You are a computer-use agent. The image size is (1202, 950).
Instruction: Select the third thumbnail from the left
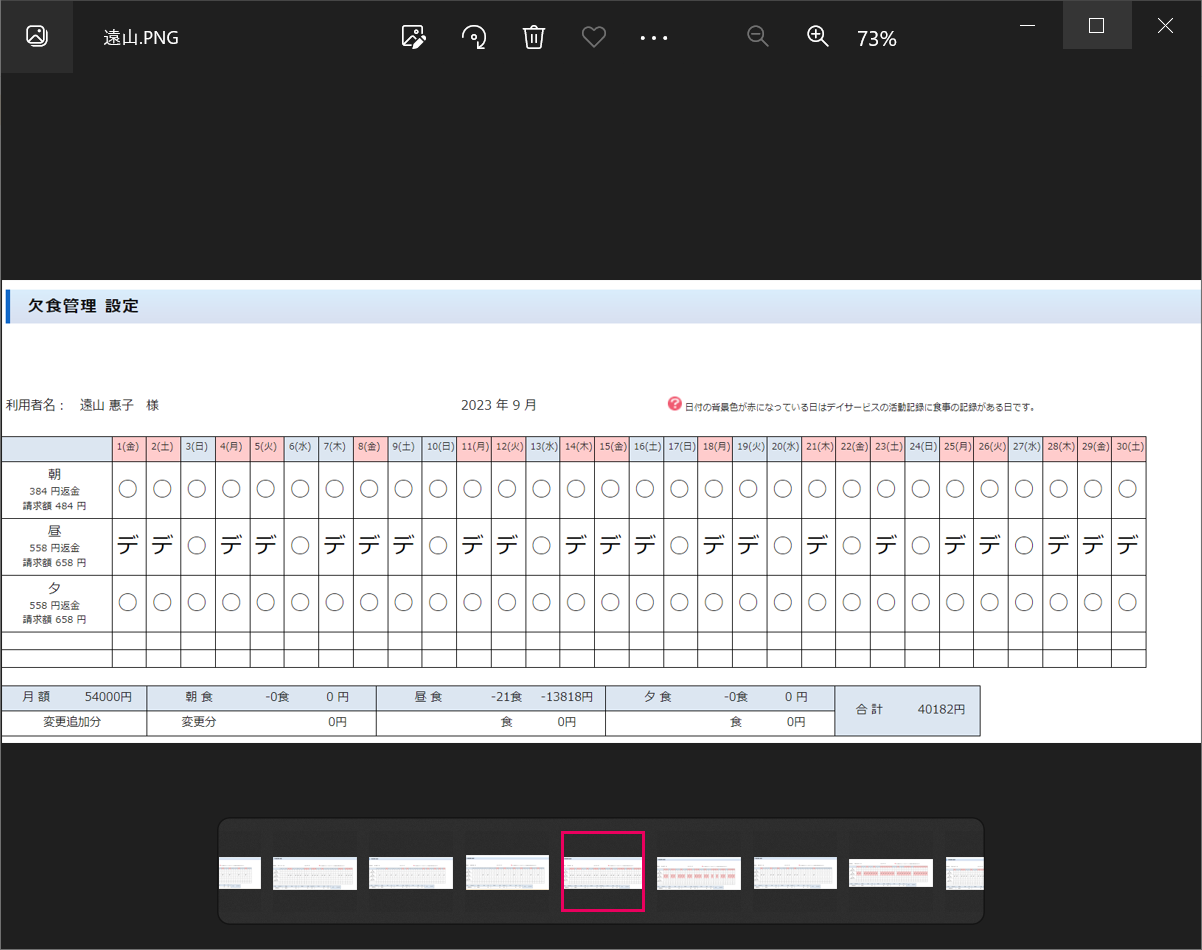[411, 872]
